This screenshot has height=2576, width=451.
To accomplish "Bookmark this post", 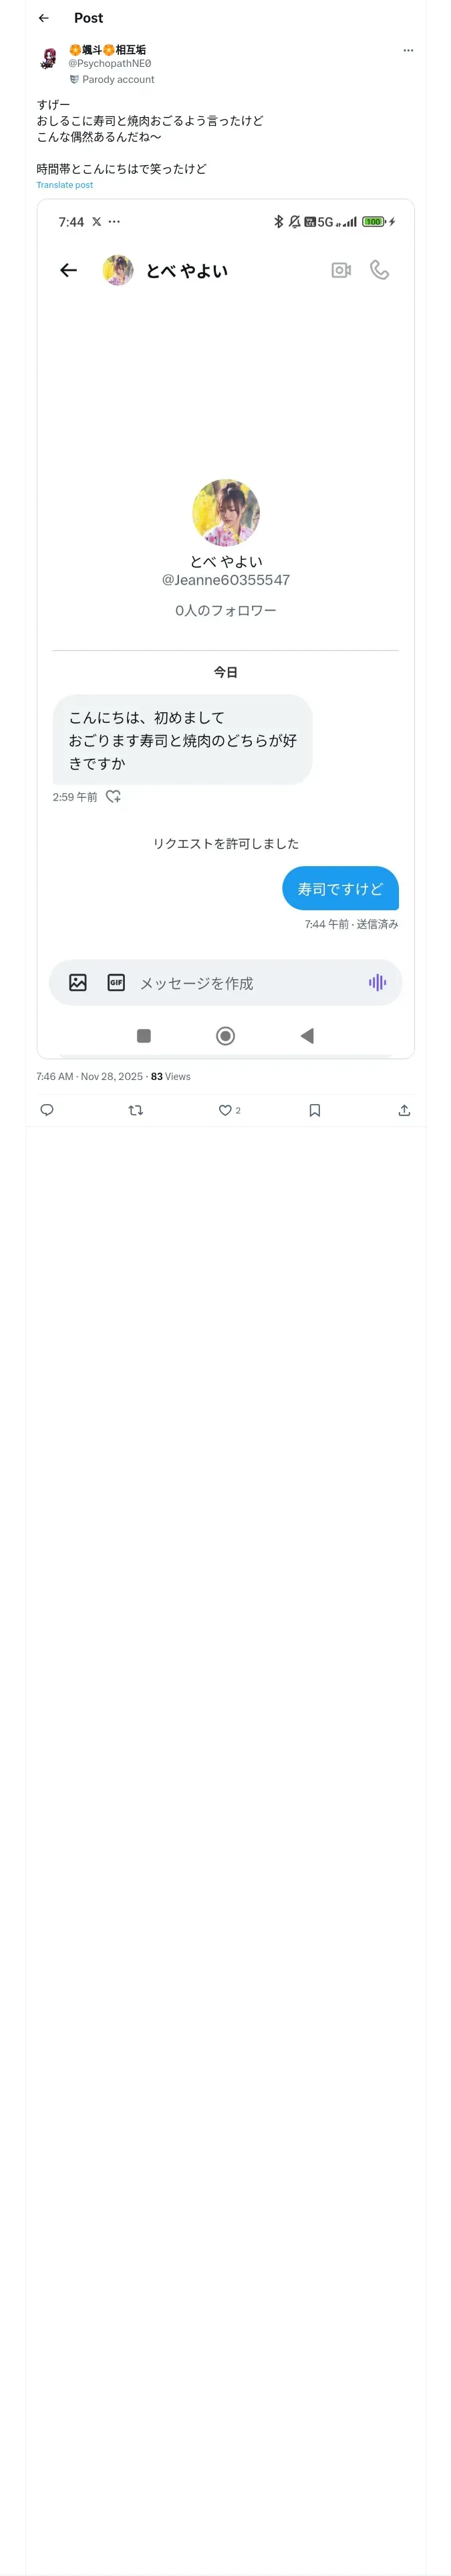I will (x=315, y=1110).
